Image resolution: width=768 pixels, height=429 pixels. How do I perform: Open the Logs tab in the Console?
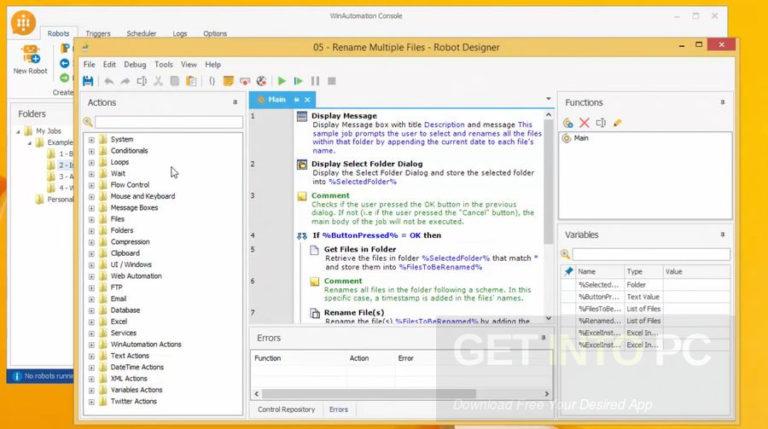(x=180, y=34)
